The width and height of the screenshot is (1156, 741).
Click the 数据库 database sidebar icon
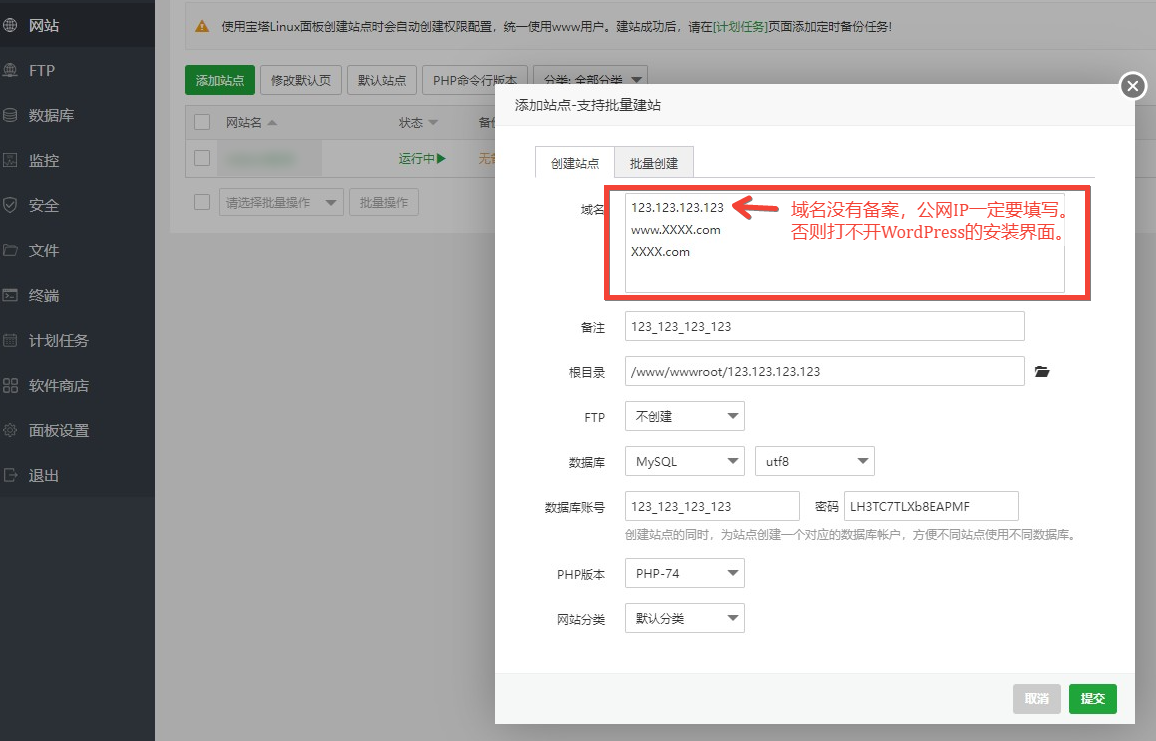pos(11,116)
